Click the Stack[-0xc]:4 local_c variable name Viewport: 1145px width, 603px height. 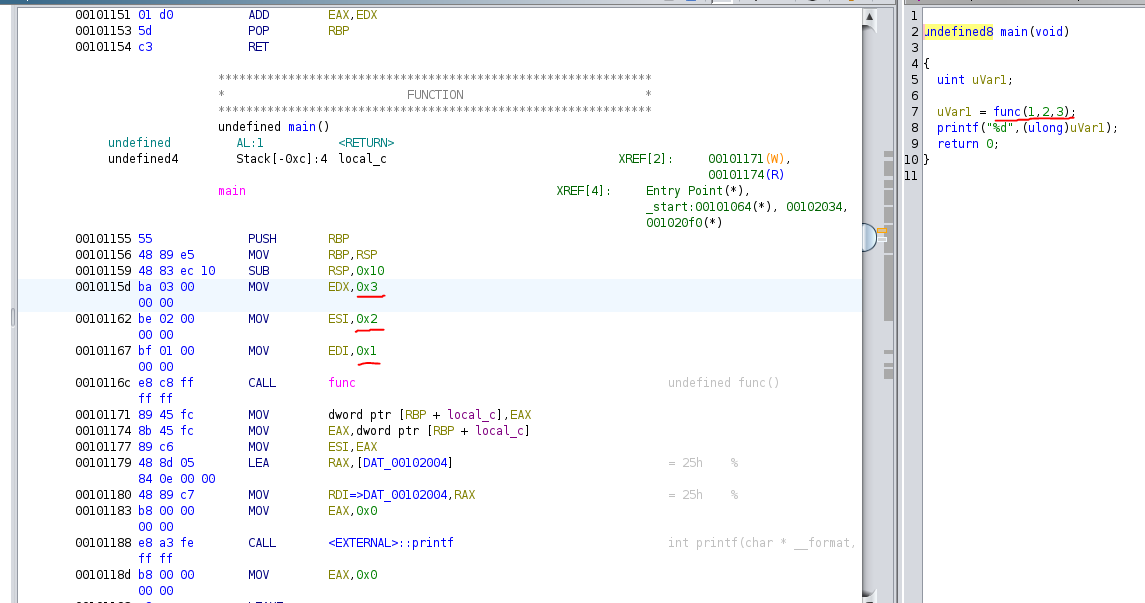[362, 159]
